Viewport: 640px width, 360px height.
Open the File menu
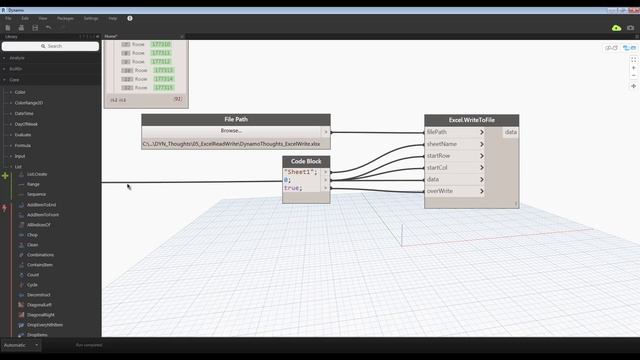(8, 18)
